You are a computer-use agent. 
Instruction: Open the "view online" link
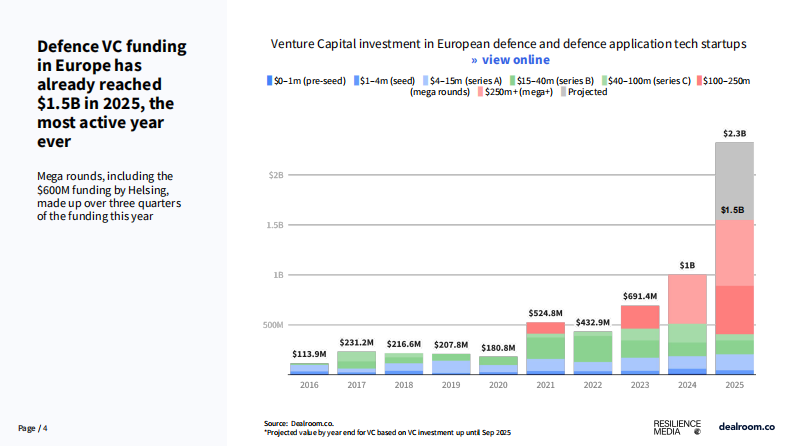coord(510,60)
